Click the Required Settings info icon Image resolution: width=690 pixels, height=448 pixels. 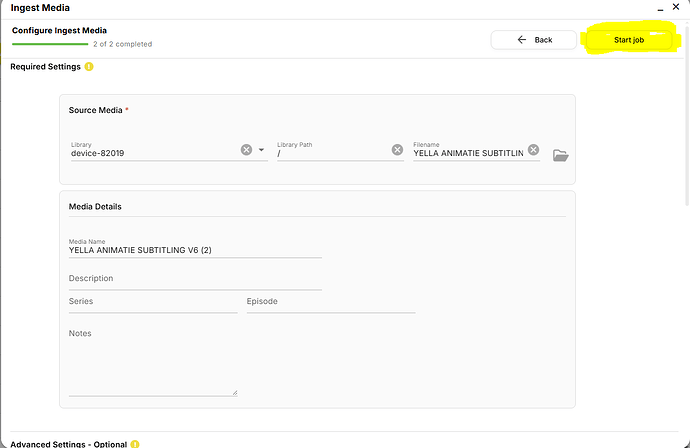tap(89, 67)
